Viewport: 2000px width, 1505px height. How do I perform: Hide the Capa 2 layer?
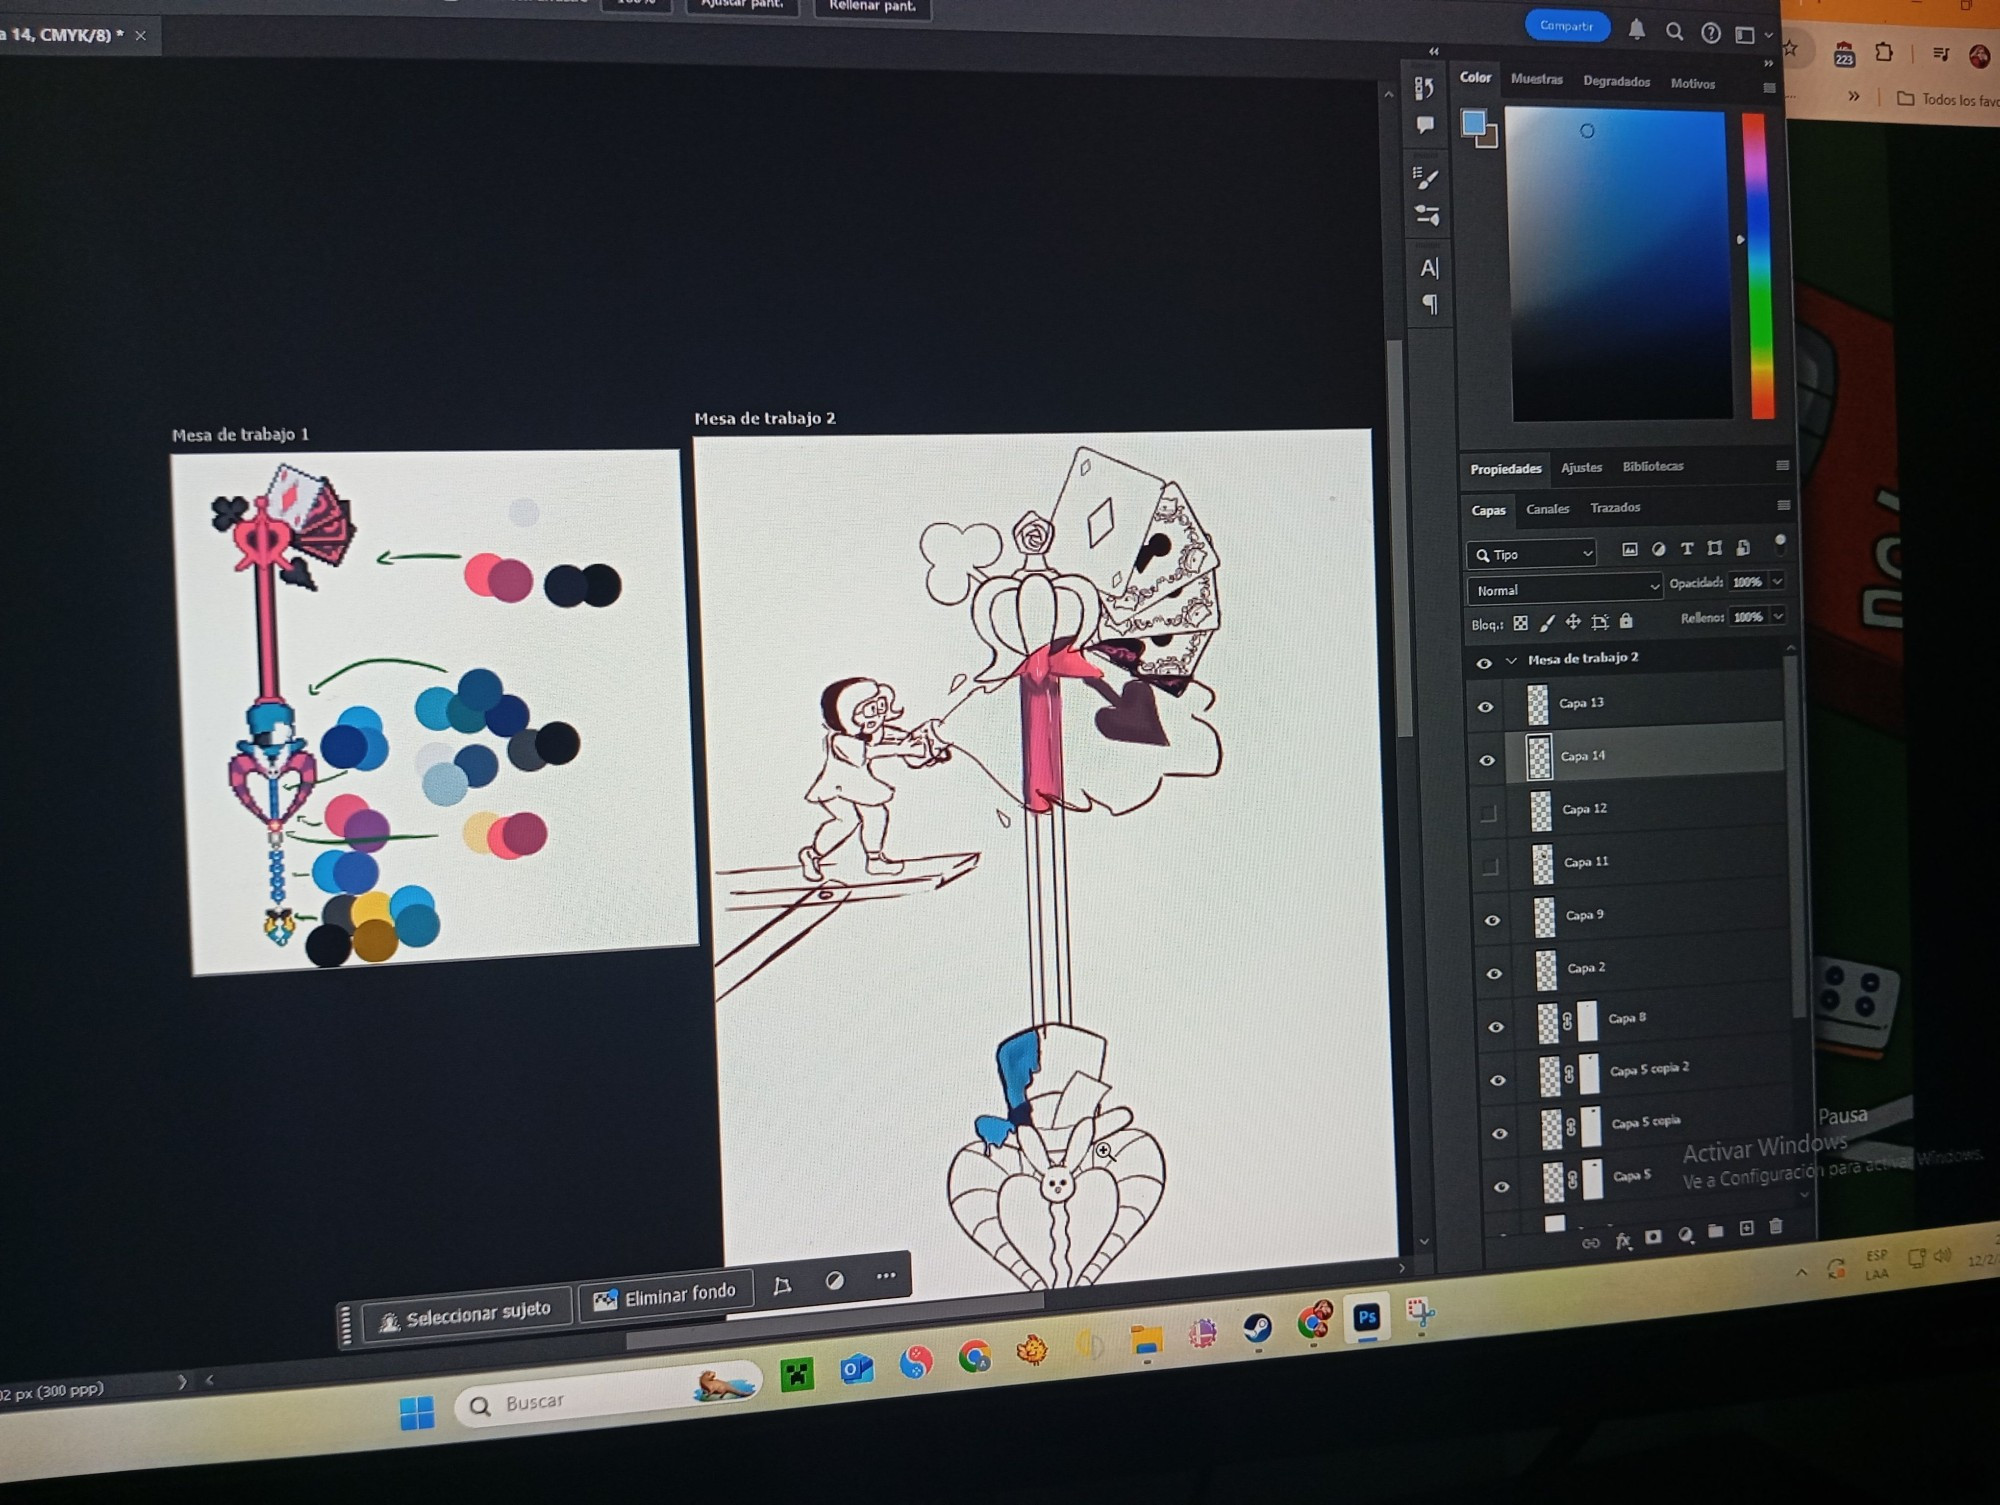[1494, 973]
